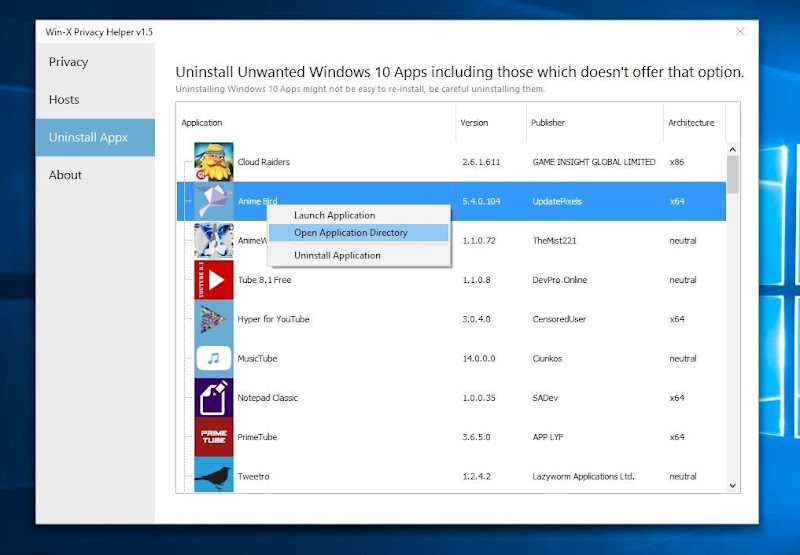
Task: Choose Open Application Directory menu entry
Action: coord(358,233)
